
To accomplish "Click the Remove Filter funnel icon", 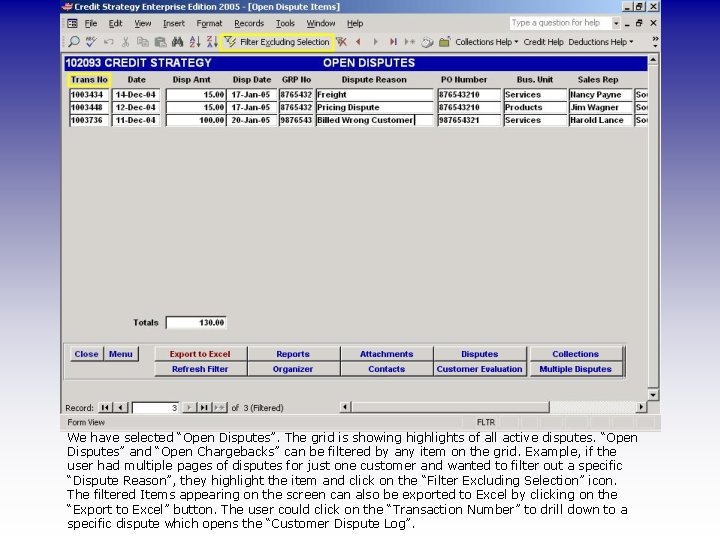I will [x=342, y=42].
